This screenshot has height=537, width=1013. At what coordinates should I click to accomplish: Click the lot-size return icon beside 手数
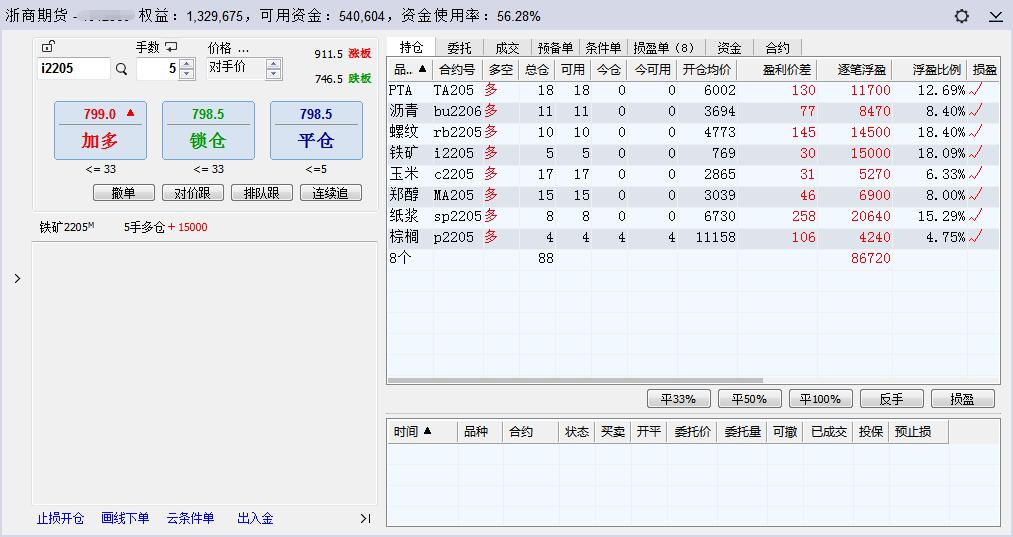171,47
